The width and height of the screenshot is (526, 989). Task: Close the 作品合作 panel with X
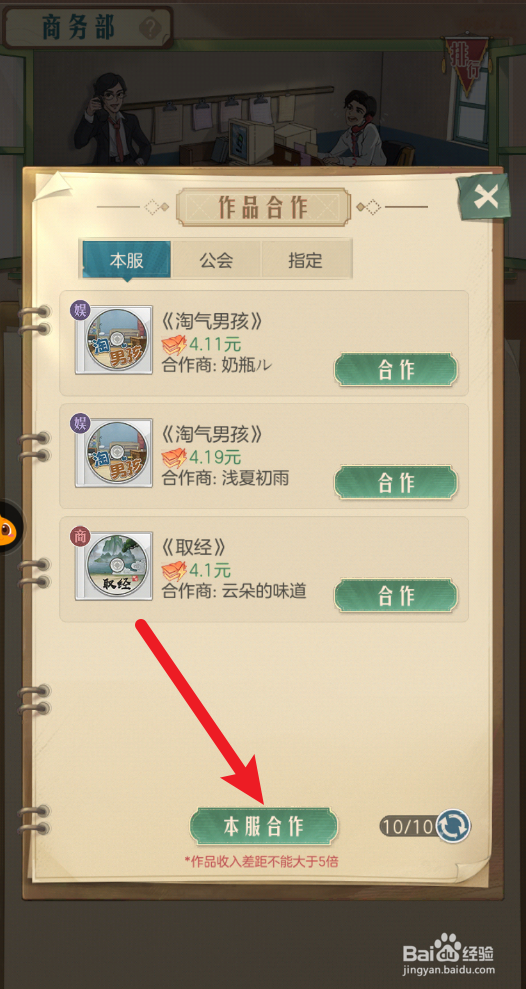(485, 197)
